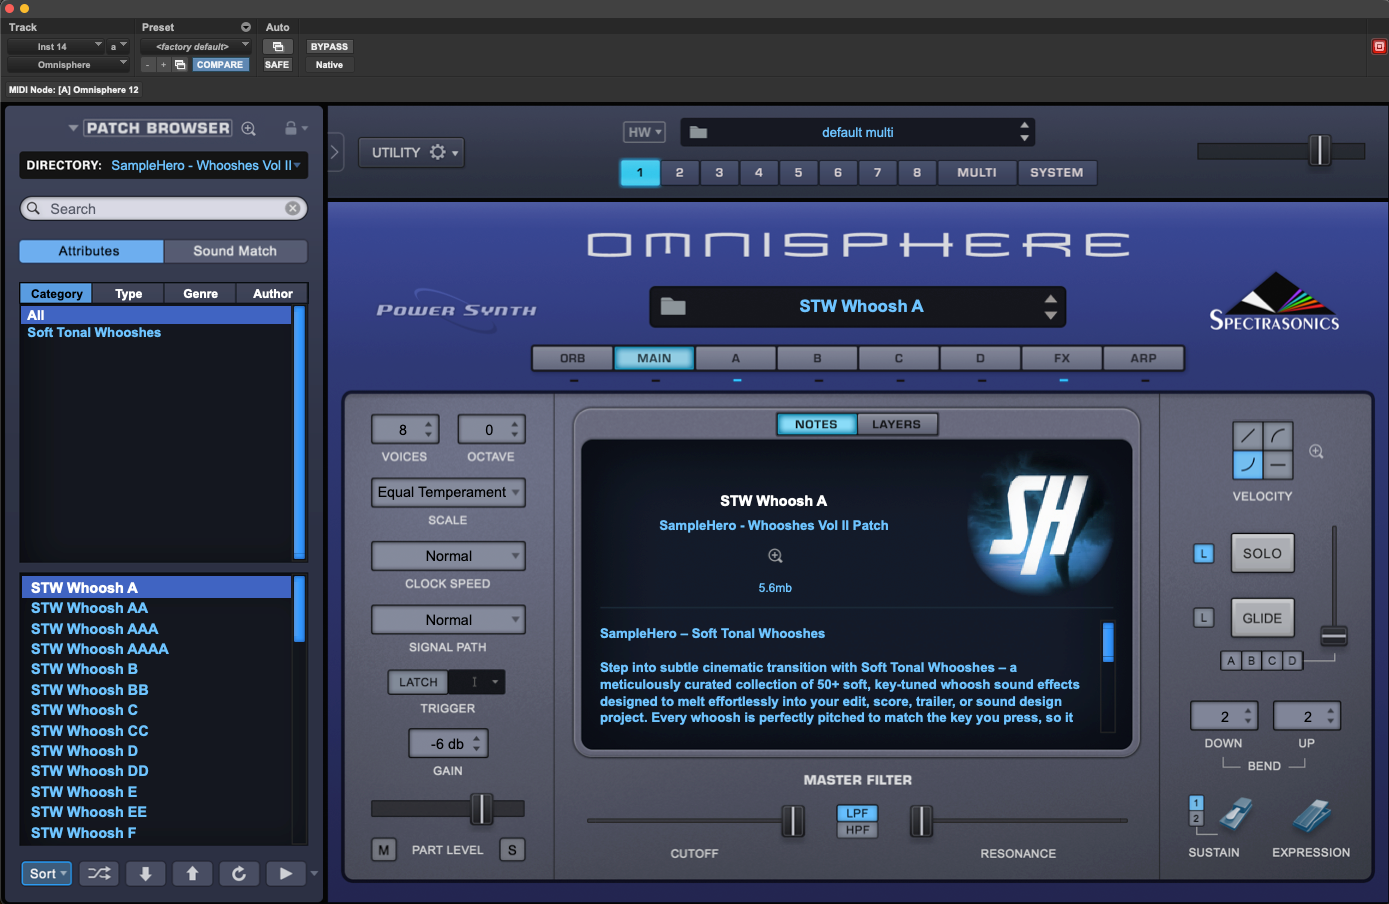Switch to the ARP tab
Screen dimensions: 1389x904
(x=1143, y=358)
